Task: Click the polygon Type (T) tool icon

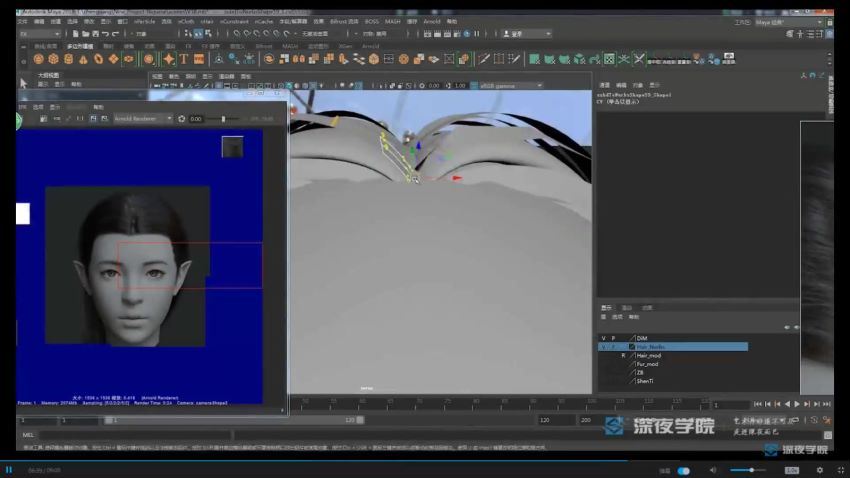Action: pyautogui.click(x=184, y=59)
